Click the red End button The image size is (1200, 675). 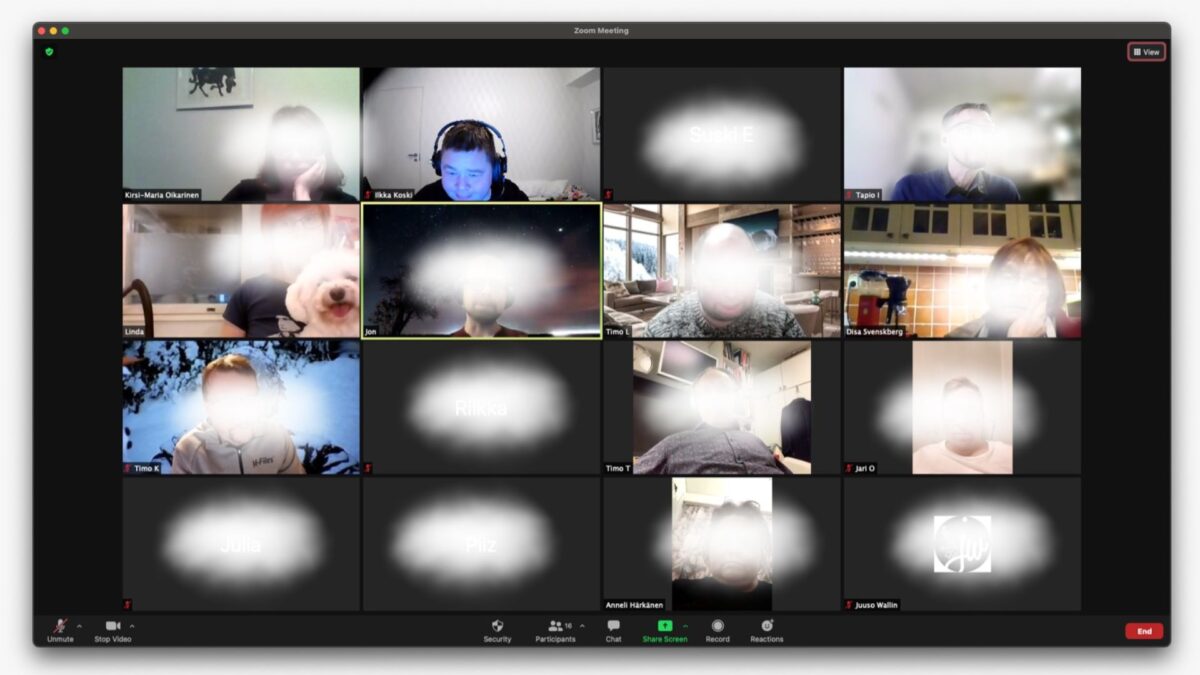[x=1143, y=631]
